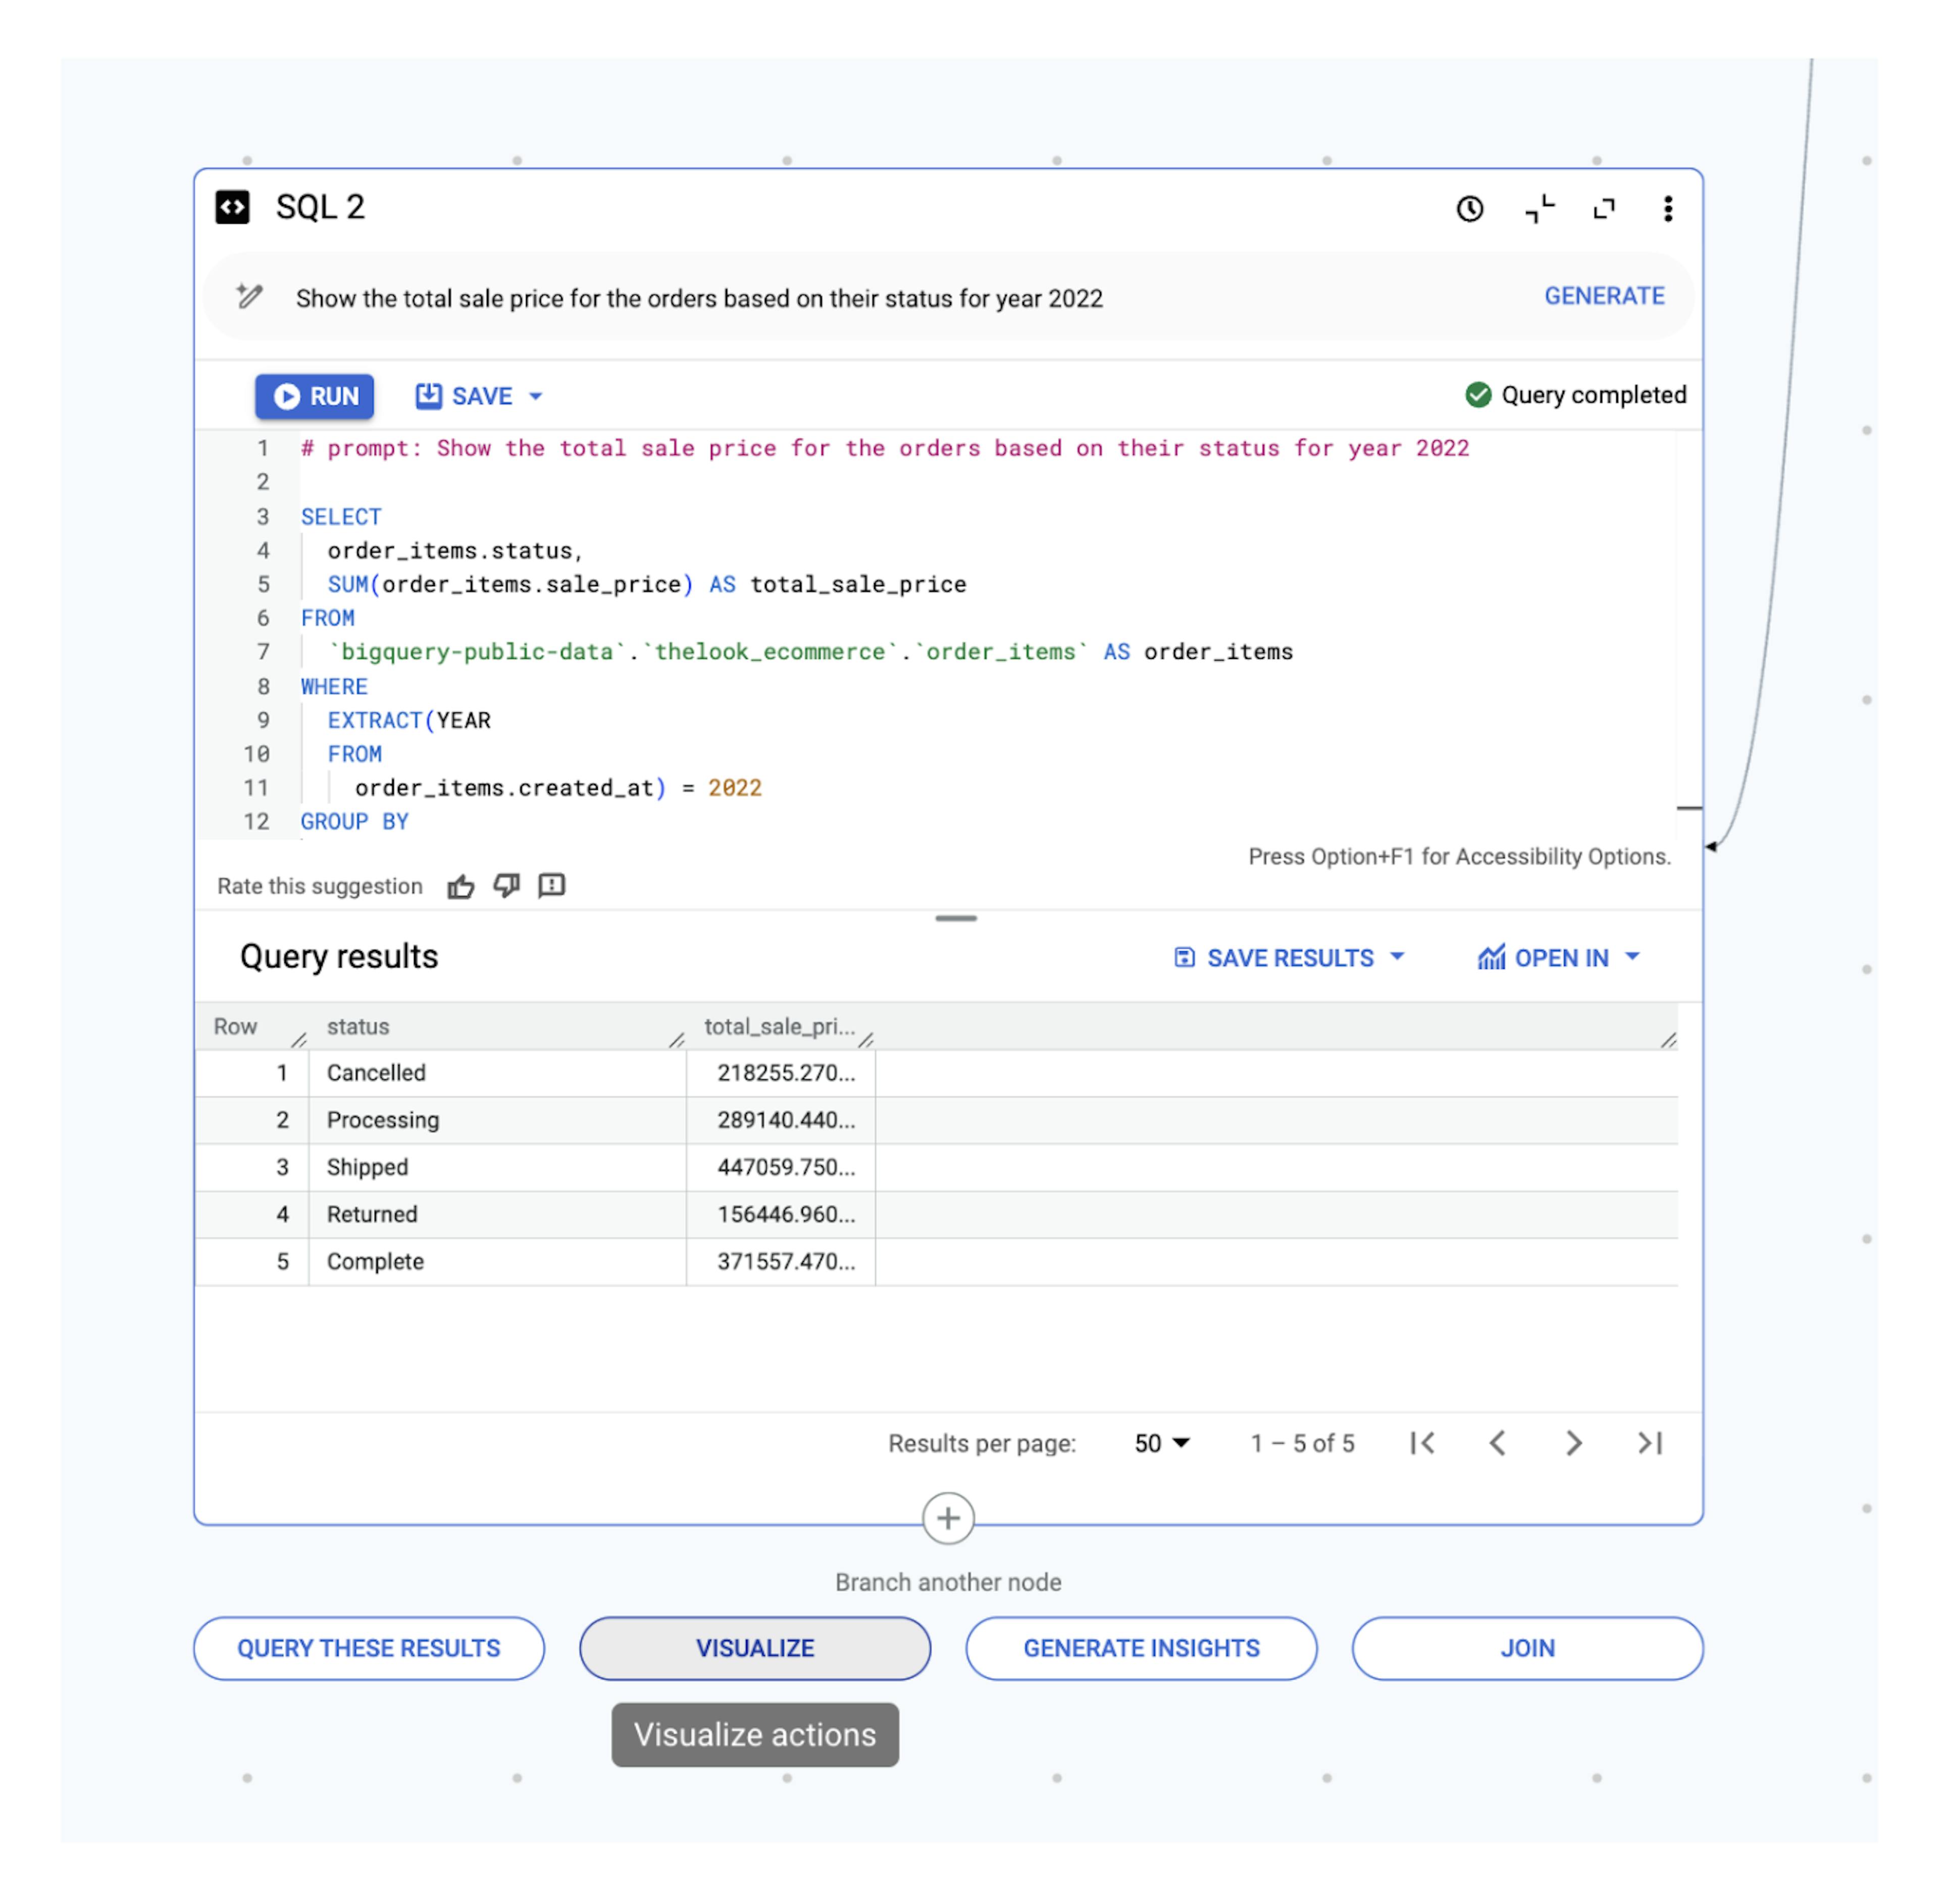
Task: Click GROUP BY on line 12
Action: [x=354, y=822]
